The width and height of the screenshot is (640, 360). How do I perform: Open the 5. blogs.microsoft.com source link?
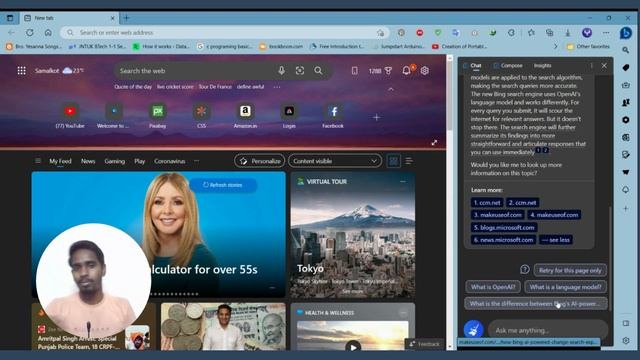pyautogui.click(x=504, y=227)
